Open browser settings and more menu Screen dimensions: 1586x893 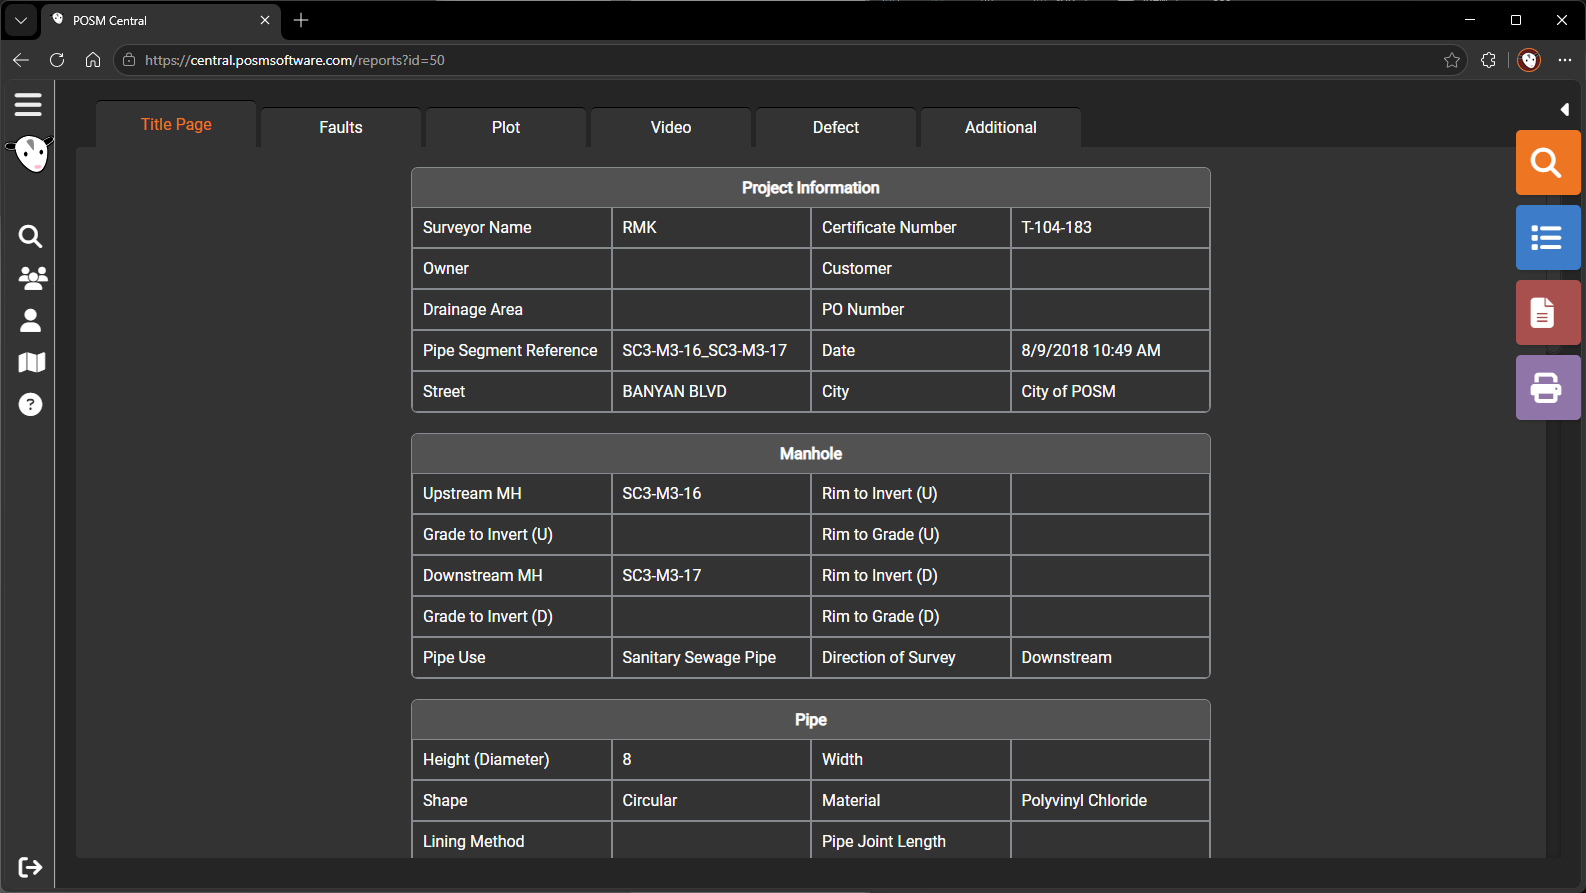pyautogui.click(x=1565, y=60)
